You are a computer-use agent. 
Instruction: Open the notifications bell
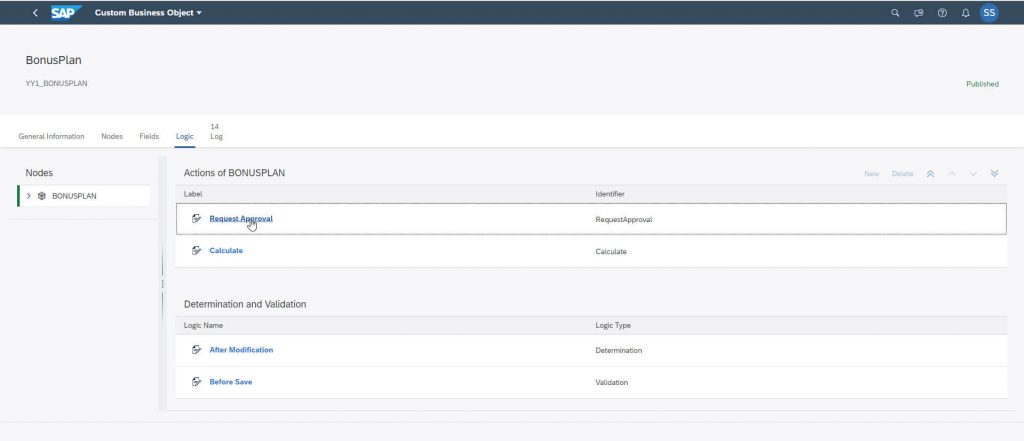[x=966, y=12]
